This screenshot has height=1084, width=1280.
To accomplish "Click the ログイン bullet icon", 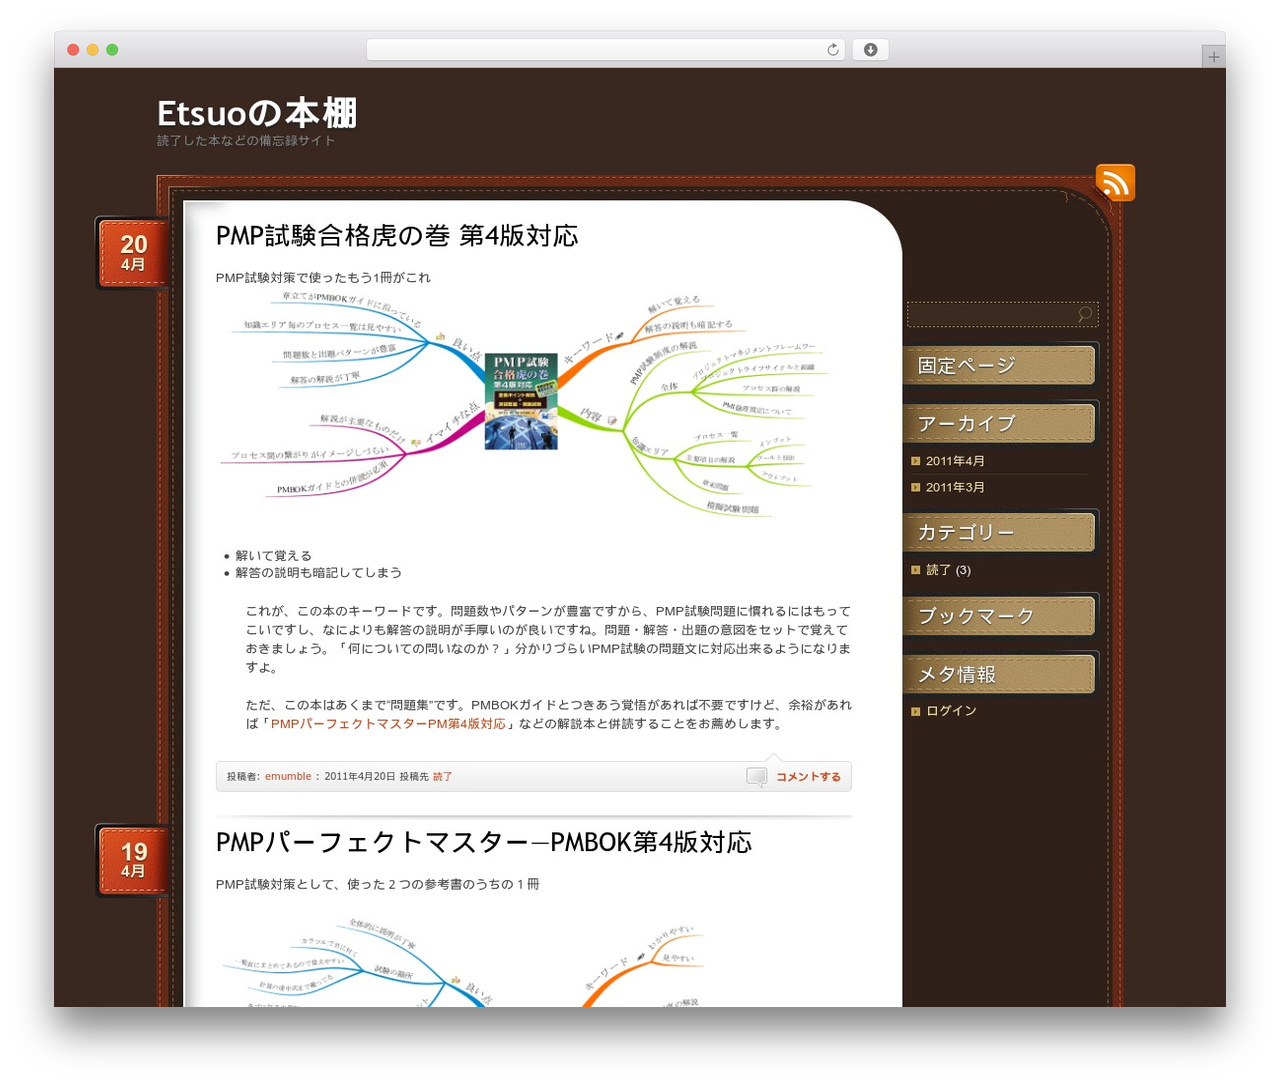I will [915, 712].
